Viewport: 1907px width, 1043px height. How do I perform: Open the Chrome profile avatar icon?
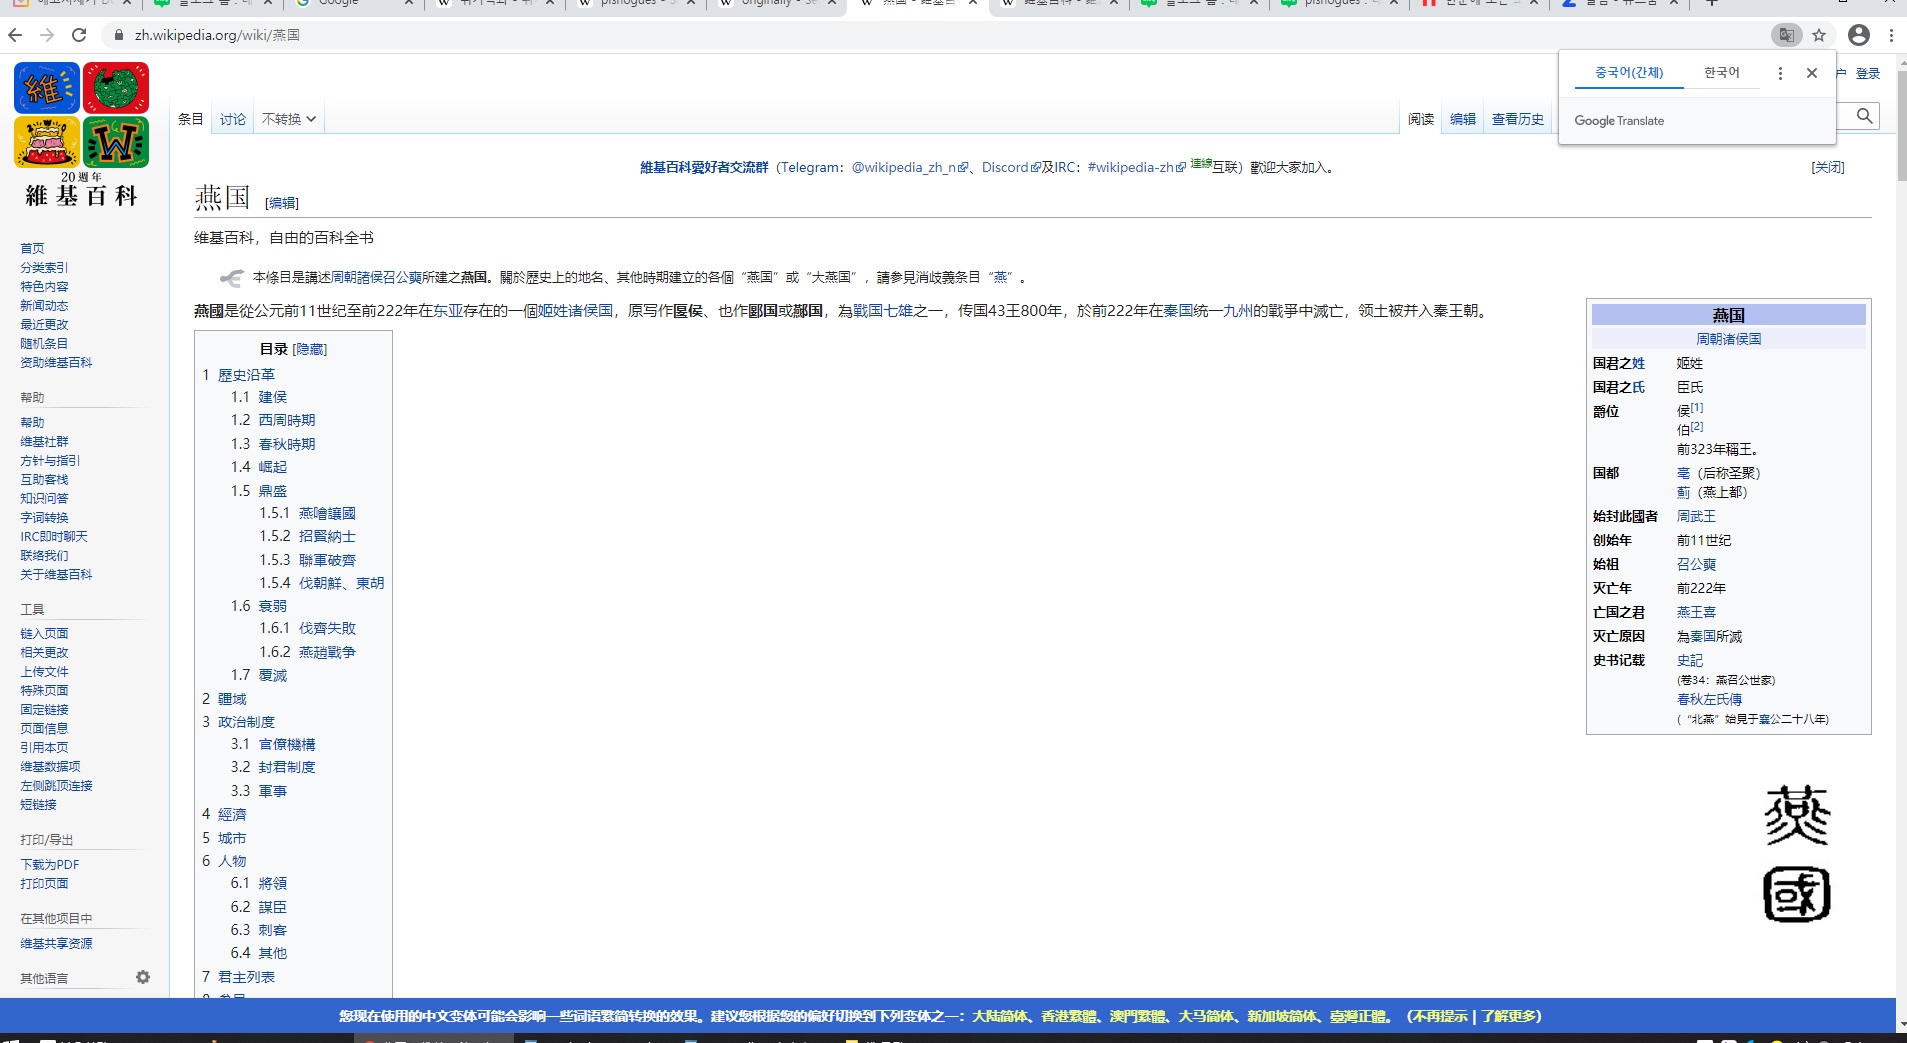[1859, 35]
